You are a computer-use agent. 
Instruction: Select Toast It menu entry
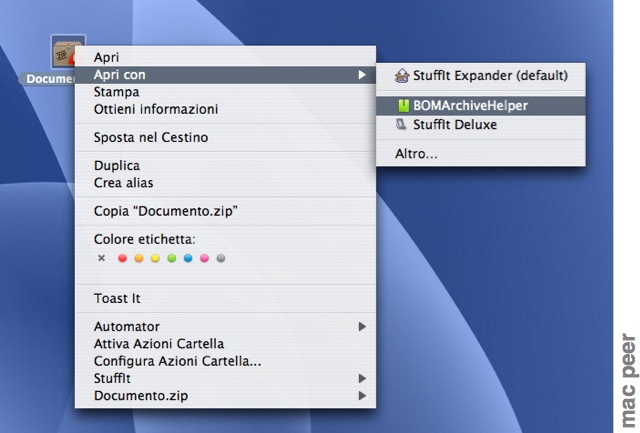(x=225, y=298)
